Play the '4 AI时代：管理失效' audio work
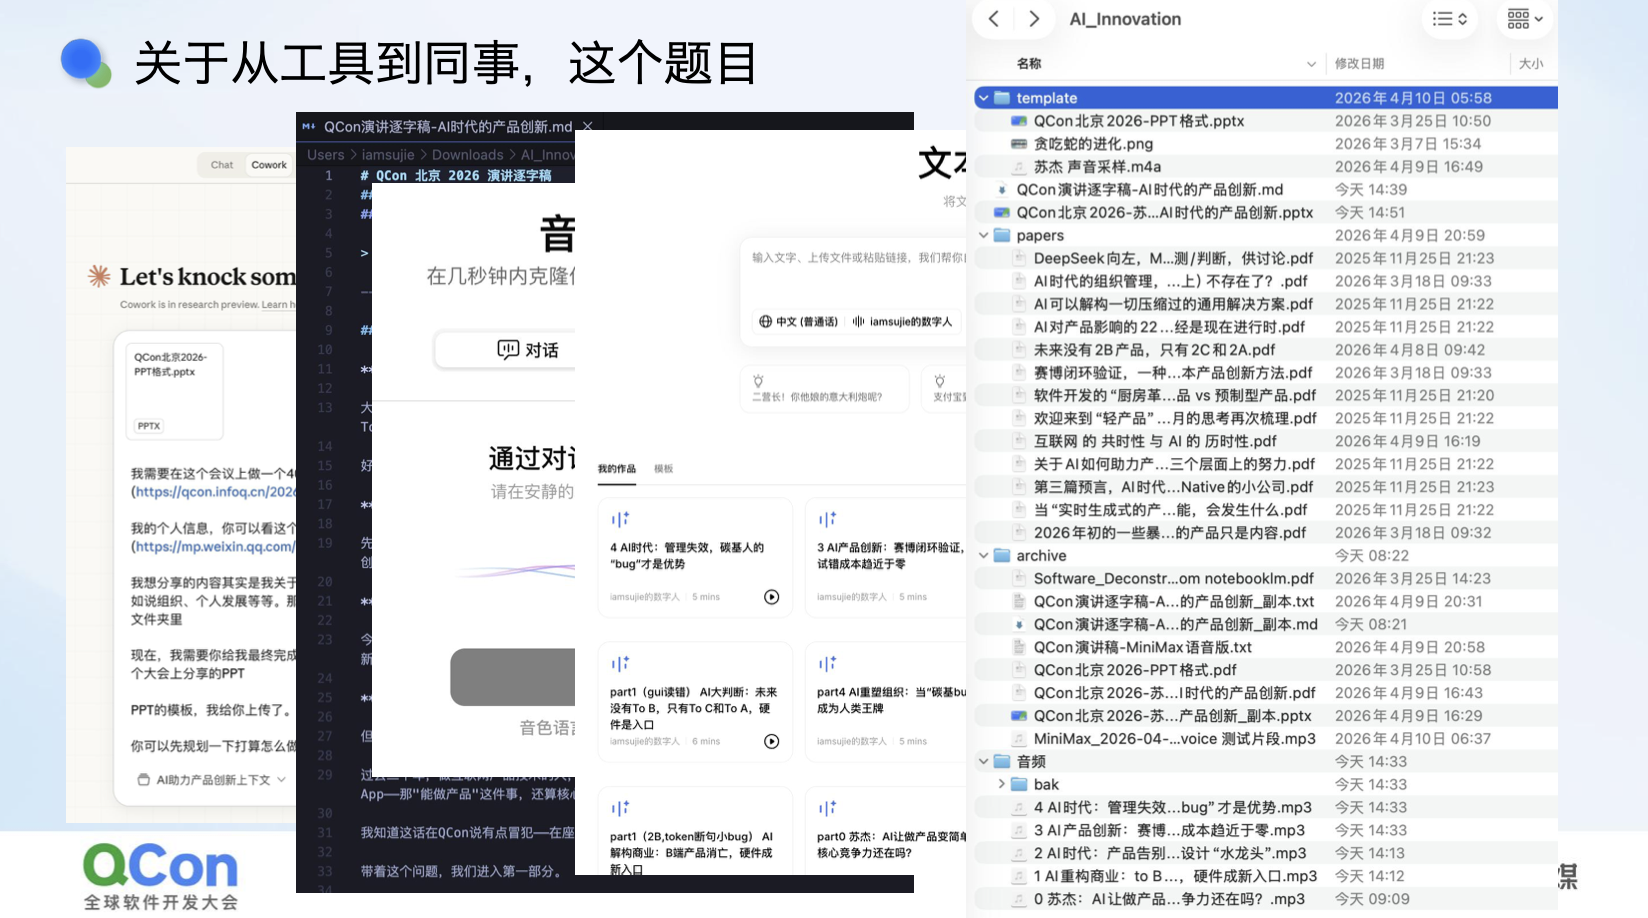 (x=772, y=597)
